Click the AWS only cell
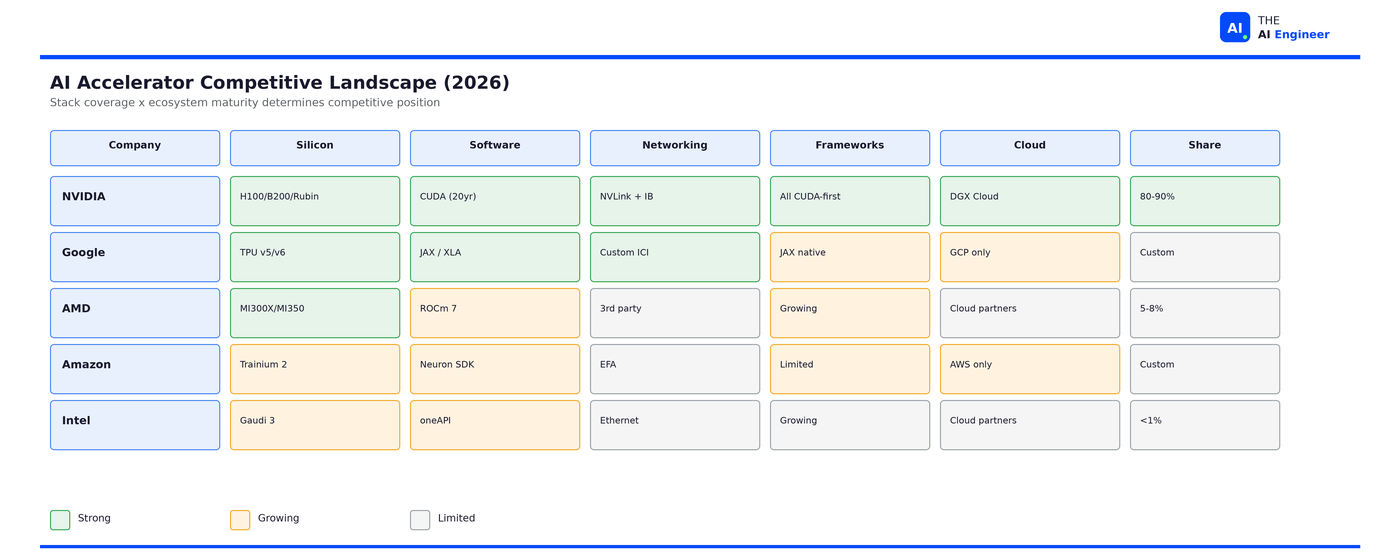This screenshot has width=1400, height=560. coord(1030,369)
